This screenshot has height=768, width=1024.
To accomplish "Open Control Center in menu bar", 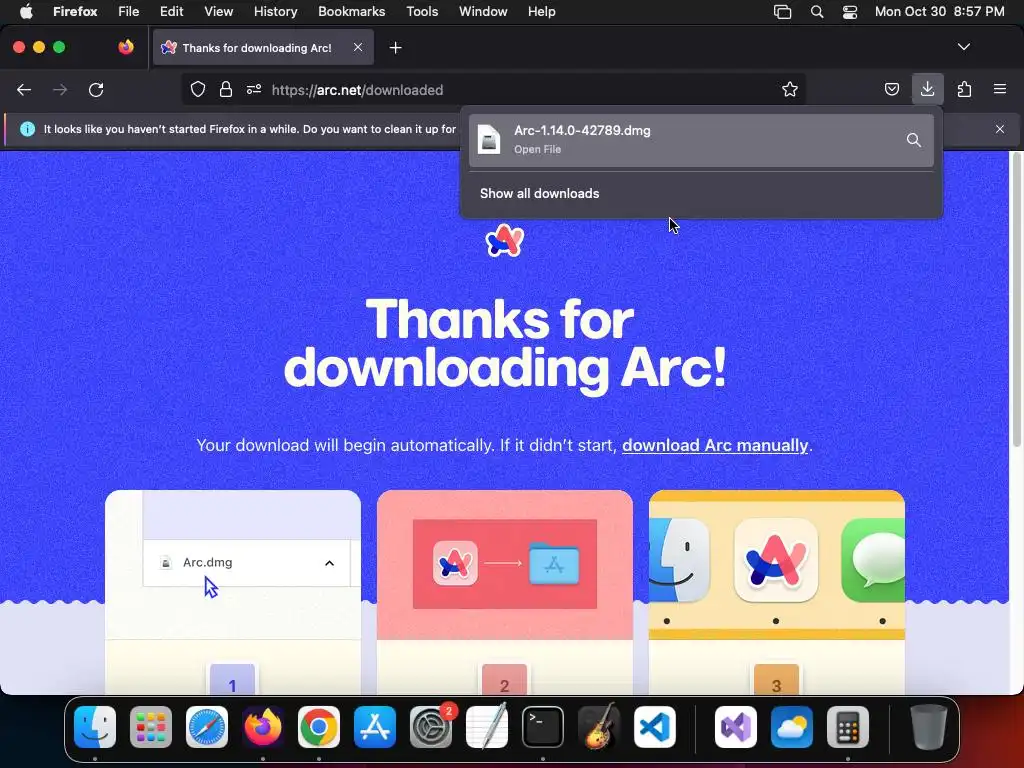I will tap(850, 12).
